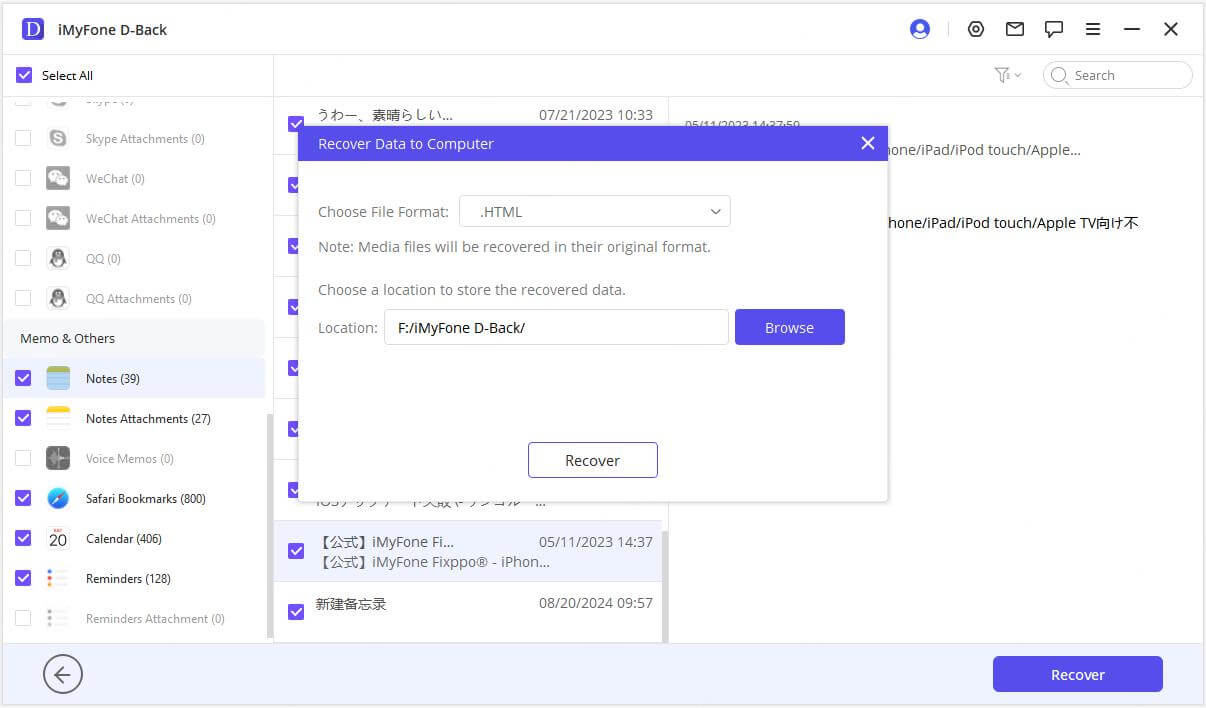Uncheck the Safari Bookmarks checkbox
This screenshot has height=708, width=1206.
point(23,498)
